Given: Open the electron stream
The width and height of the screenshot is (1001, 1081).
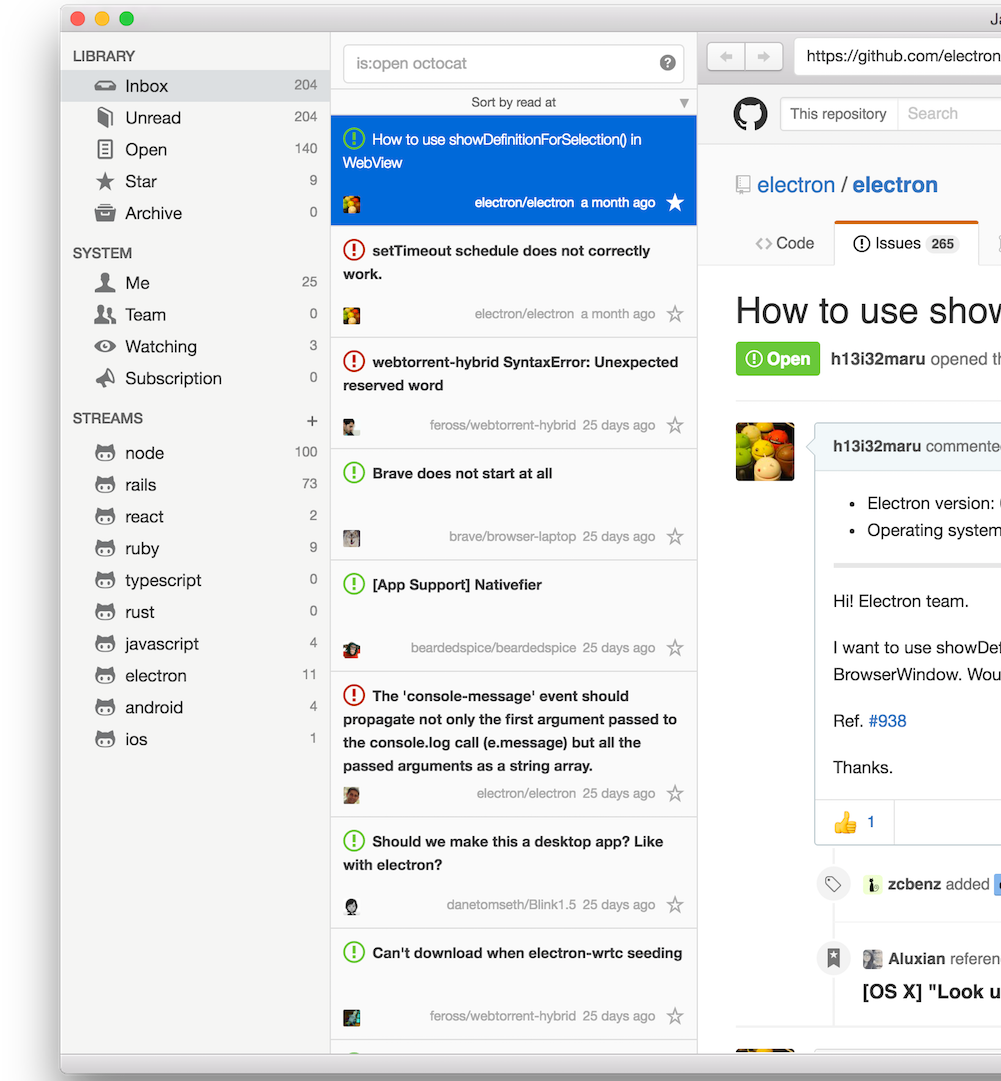Looking at the screenshot, I should pyautogui.click(x=195, y=675).
